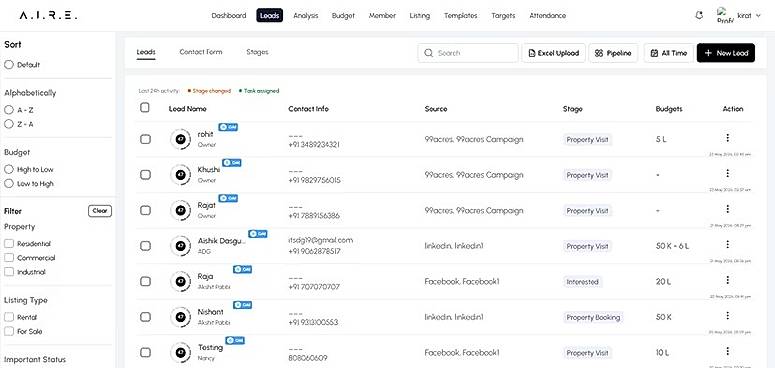The height and width of the screenshot is (368, 775).
Task: Clear all filters with the Clear button
Action: pyautogui.click(x=100, y=211)
